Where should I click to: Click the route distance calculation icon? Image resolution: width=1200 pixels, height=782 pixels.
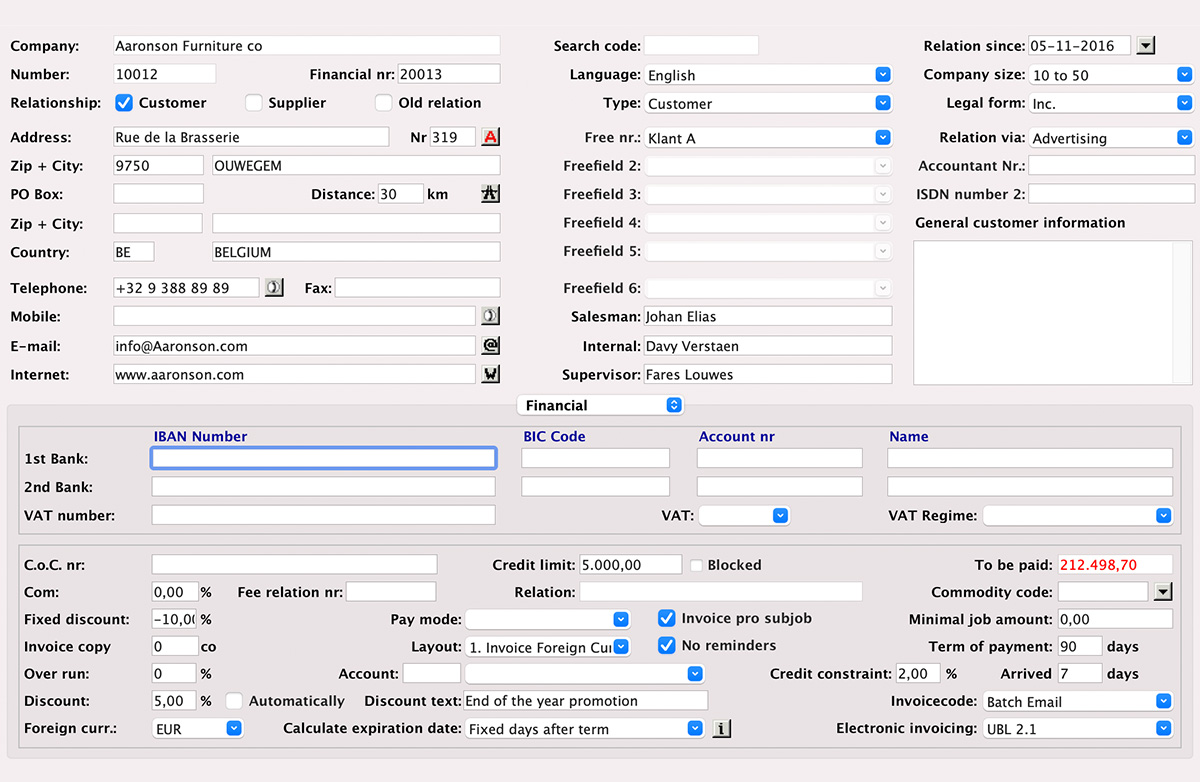click(x=490, y=194)
